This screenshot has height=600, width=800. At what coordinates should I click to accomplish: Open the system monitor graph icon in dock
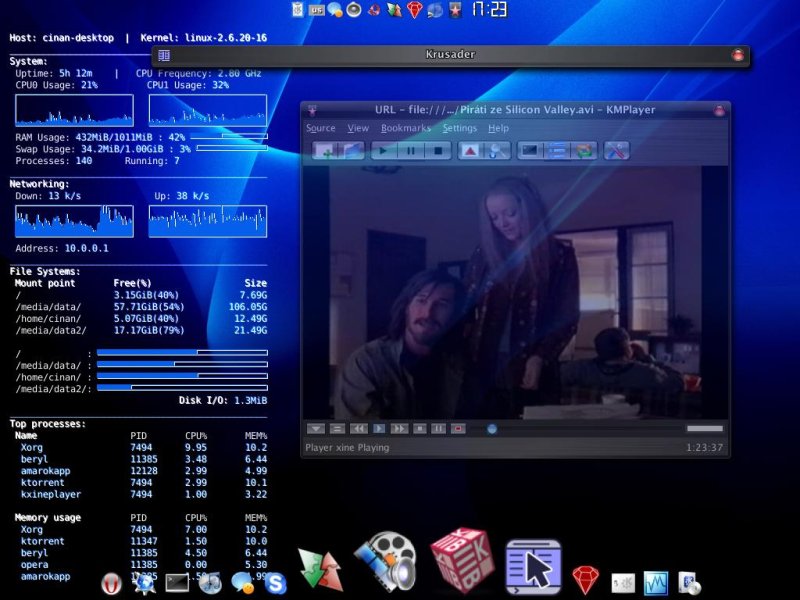[656, 583]
